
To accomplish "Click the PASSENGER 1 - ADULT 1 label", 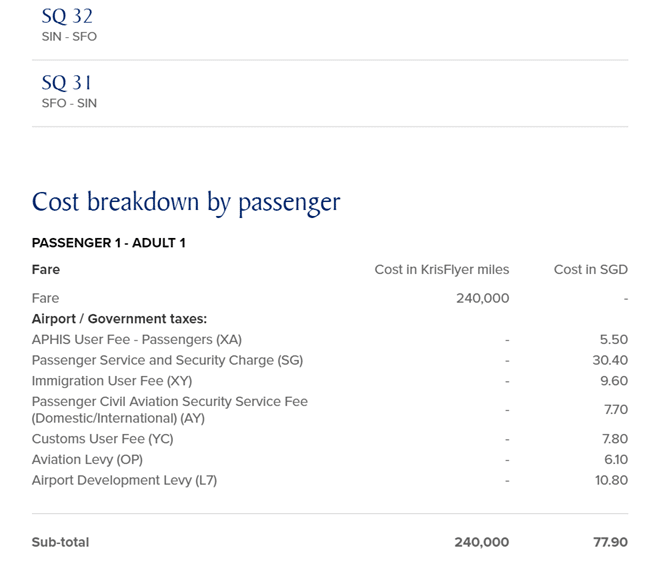I will 108,243.
